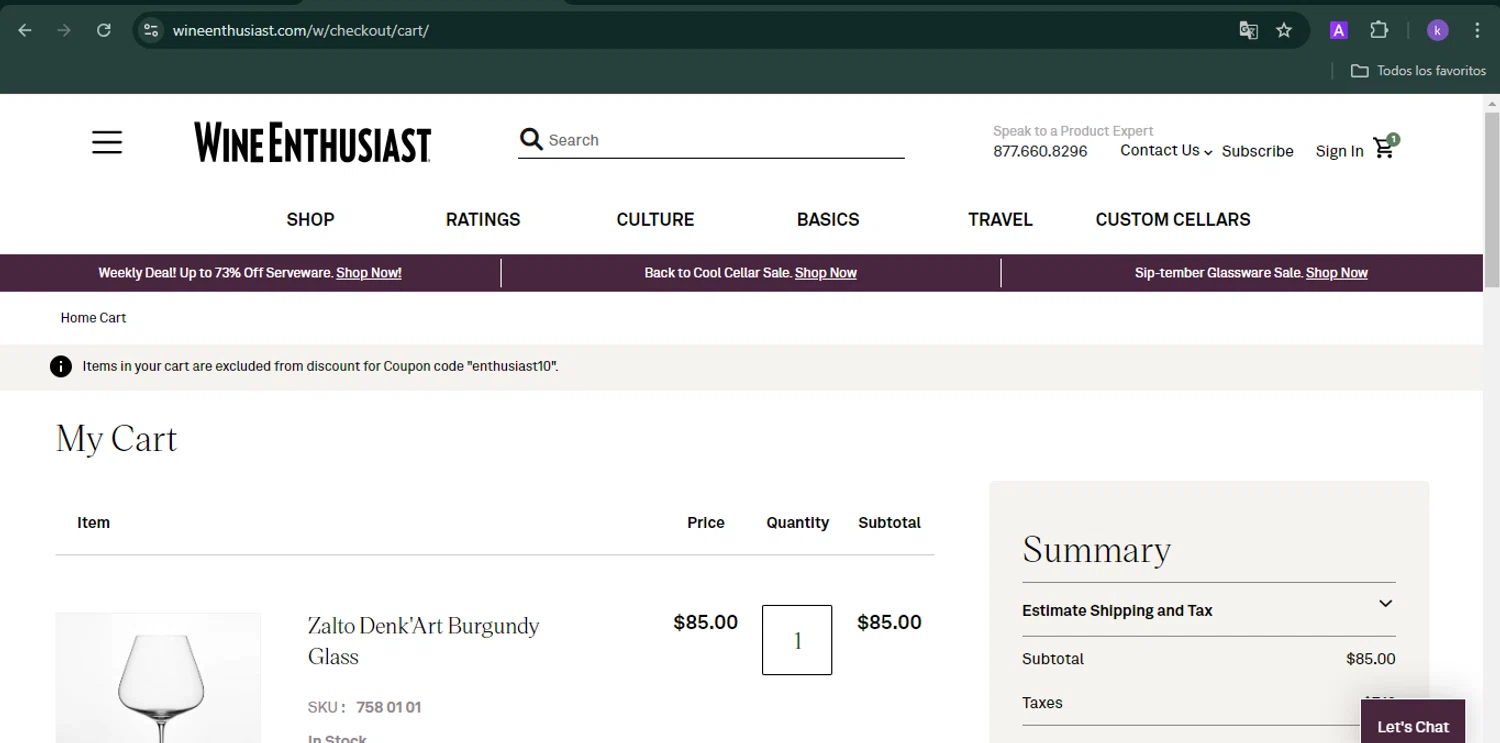Viewport: 1500px width, 743px height.
Task: Click the Burgundy glass product thumbnail
Action: point(158,678)
